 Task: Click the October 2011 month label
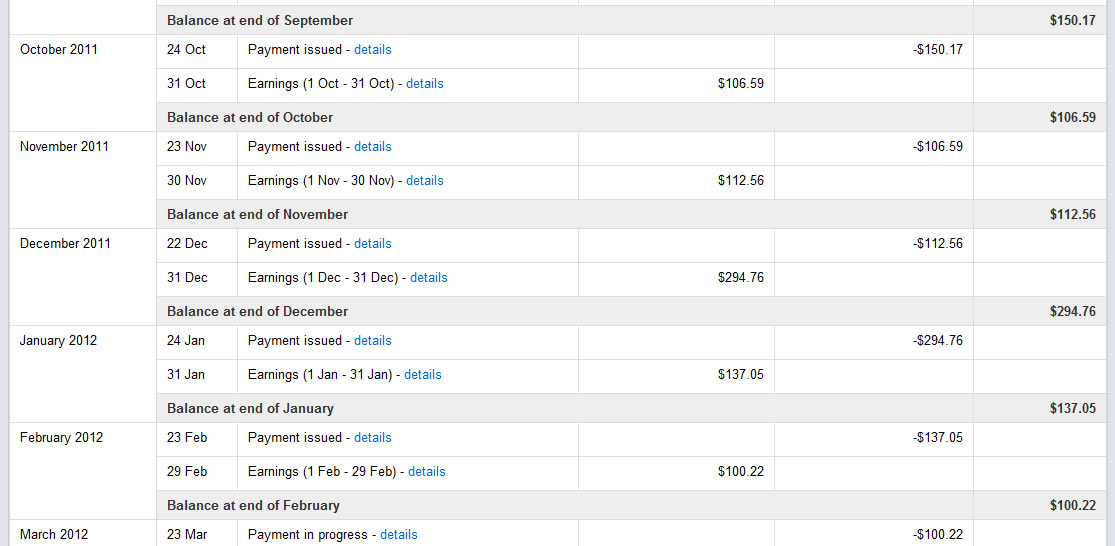click(59, 50)
